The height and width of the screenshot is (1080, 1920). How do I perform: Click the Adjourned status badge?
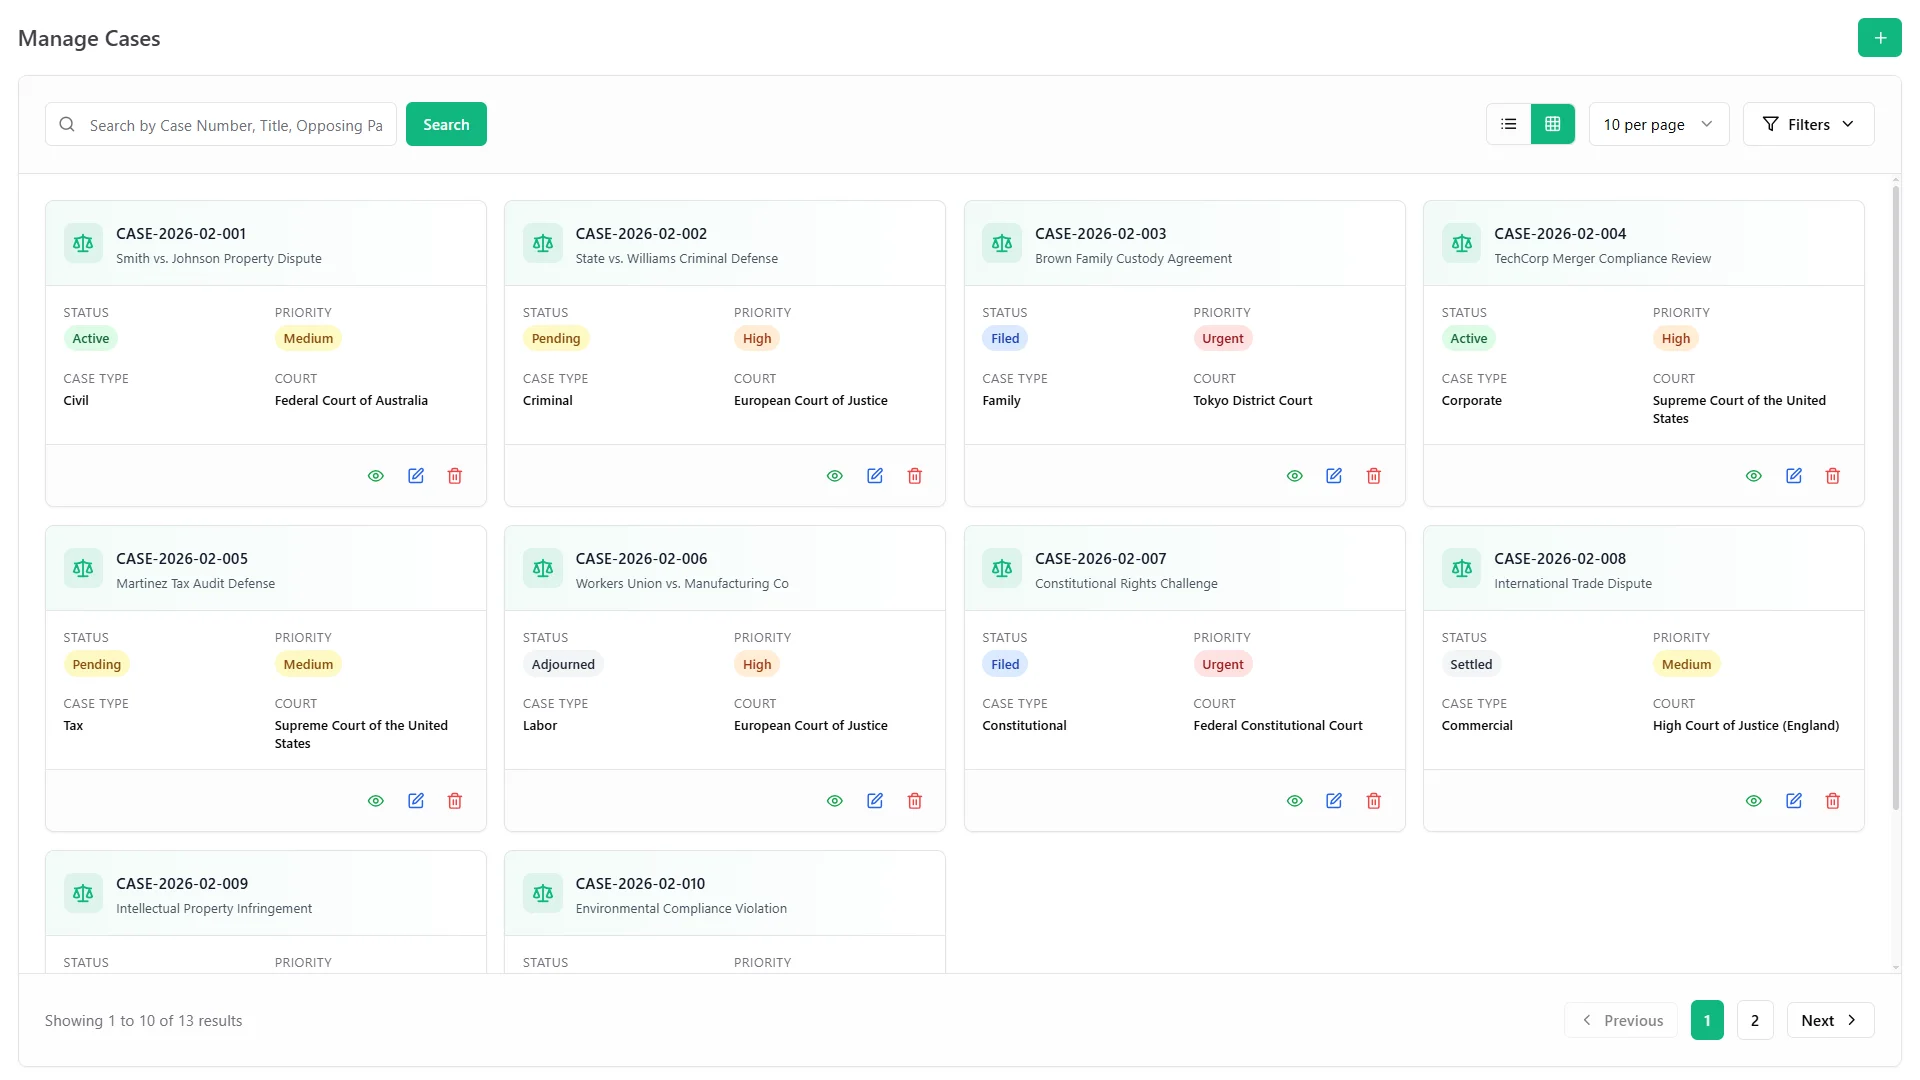click(563, 664)
